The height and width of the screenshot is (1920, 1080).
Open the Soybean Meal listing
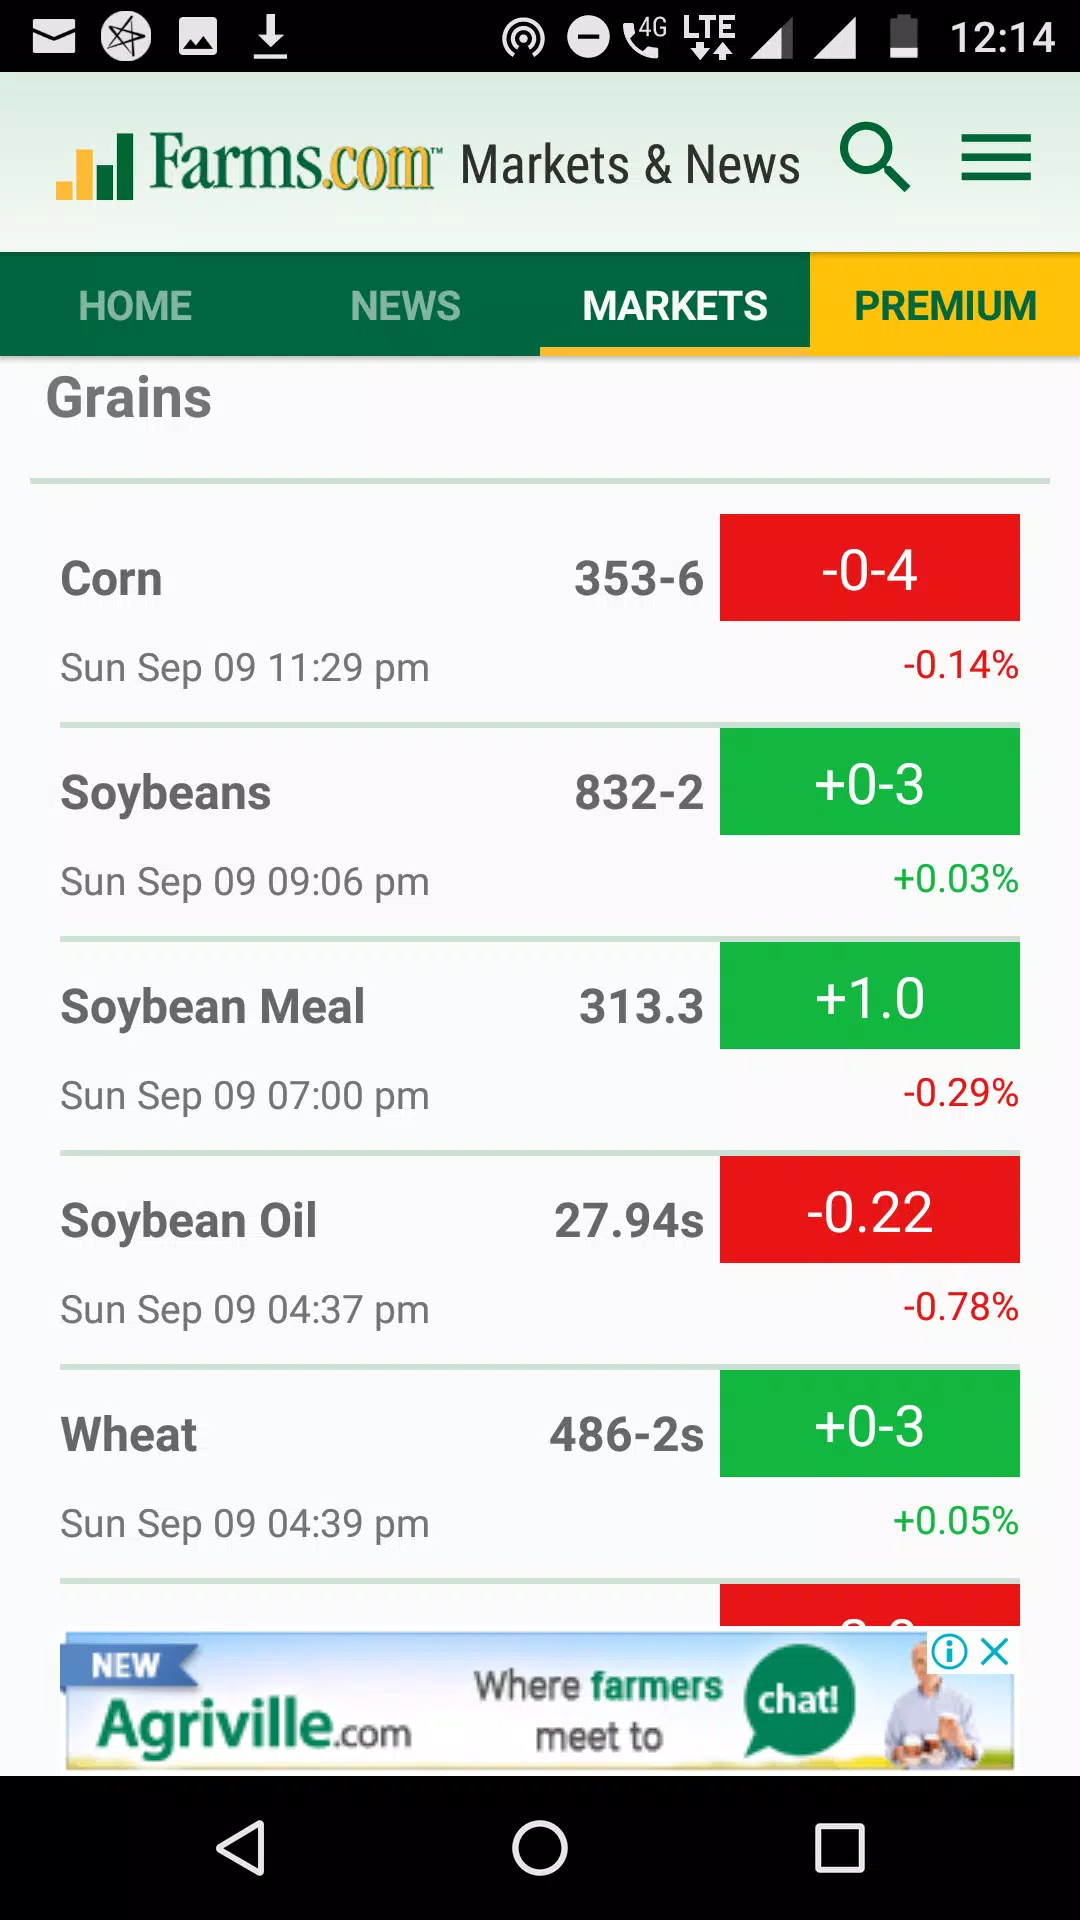540,1046
